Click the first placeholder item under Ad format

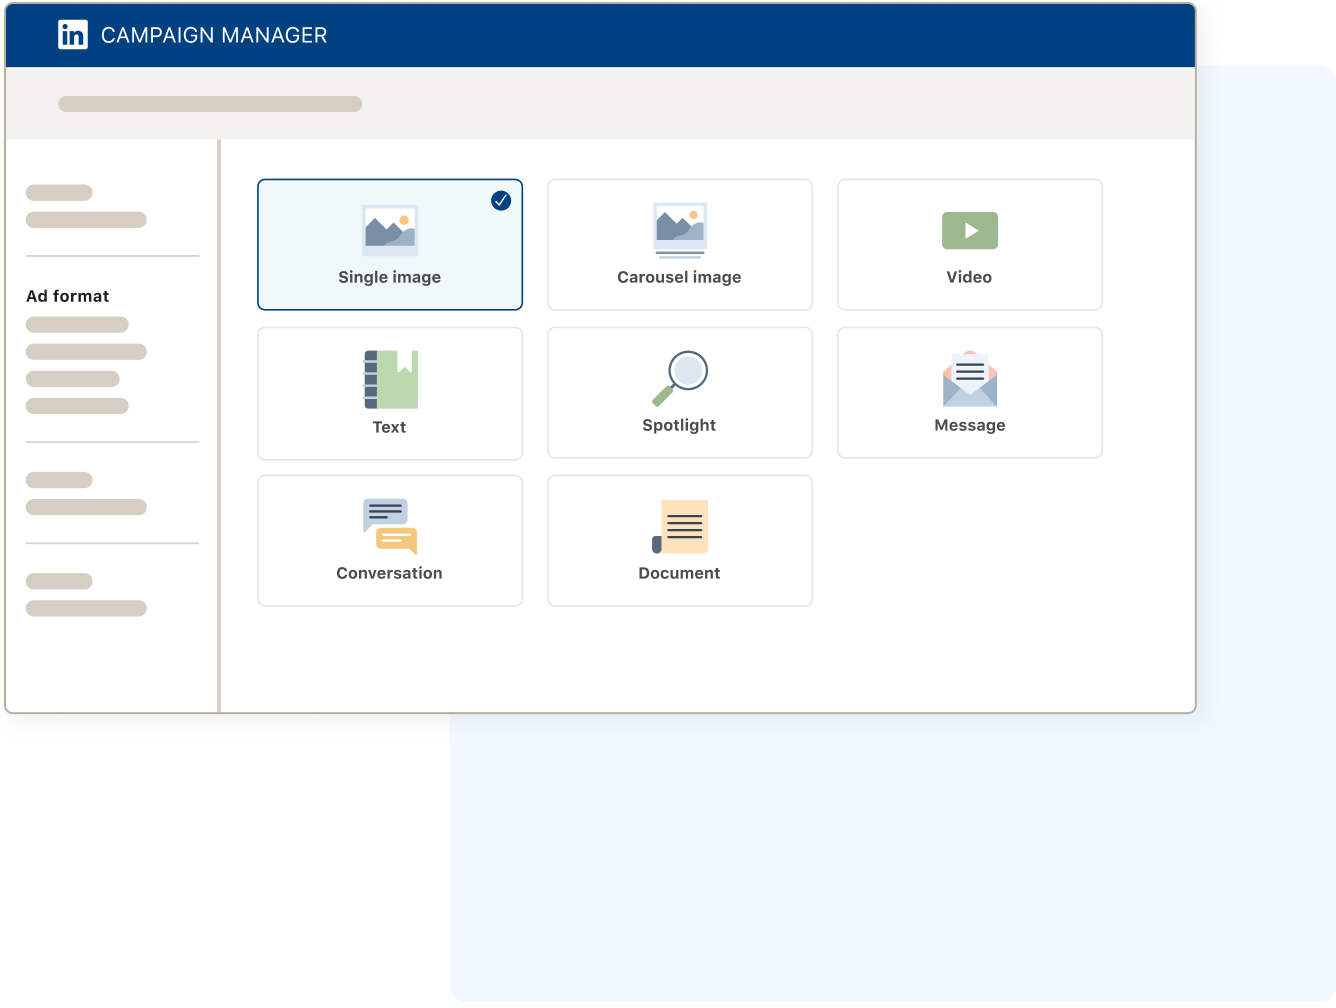tap(77, 325)
